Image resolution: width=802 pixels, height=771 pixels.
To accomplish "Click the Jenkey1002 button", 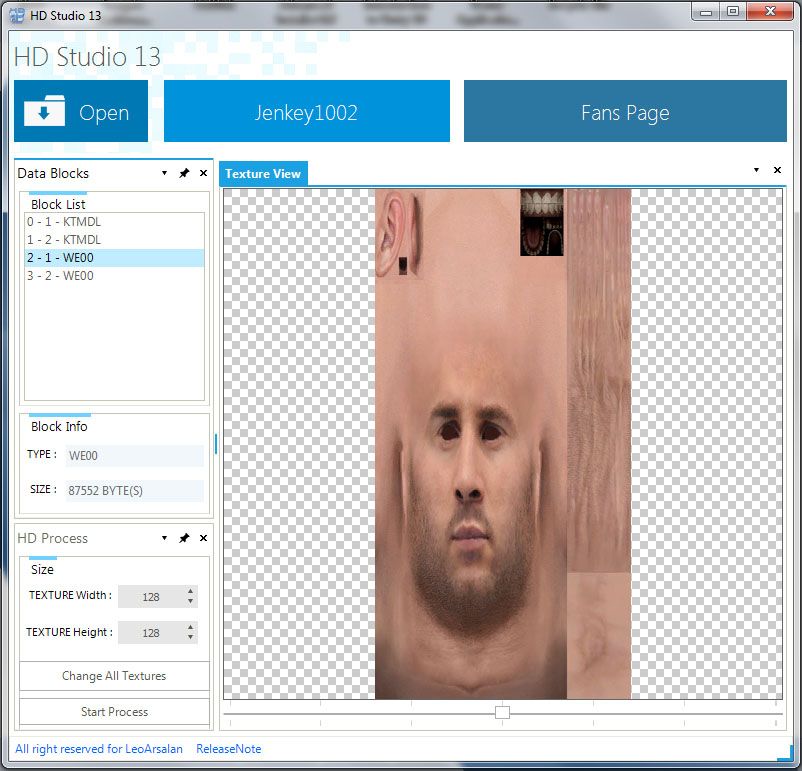I will coord(306,112).
